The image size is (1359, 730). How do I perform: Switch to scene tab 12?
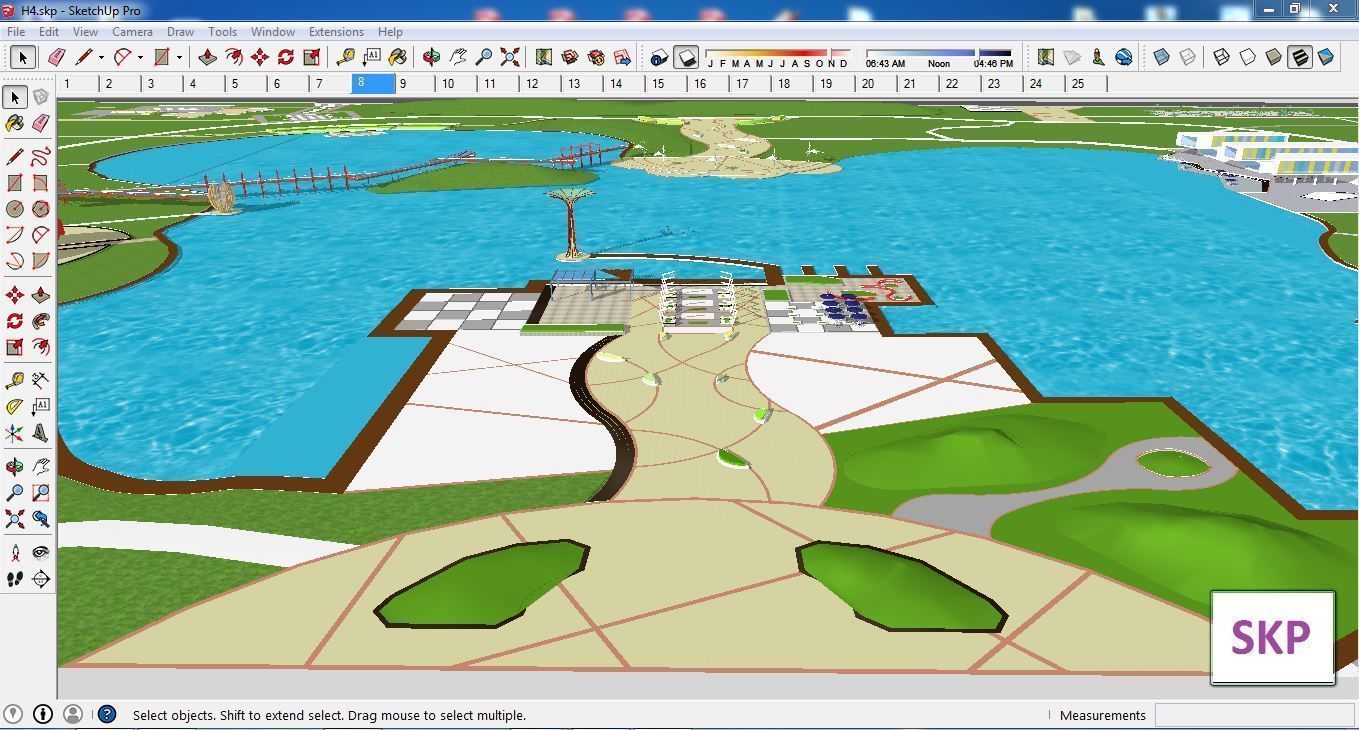point(540,84)
